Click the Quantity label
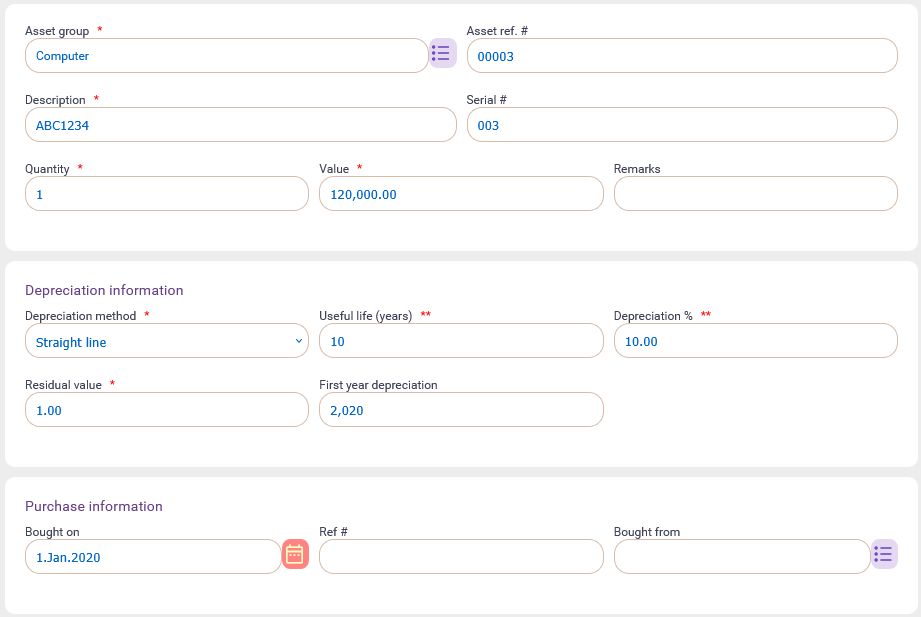The height and width of the screenshot is (617, 921). pos(47,169)
